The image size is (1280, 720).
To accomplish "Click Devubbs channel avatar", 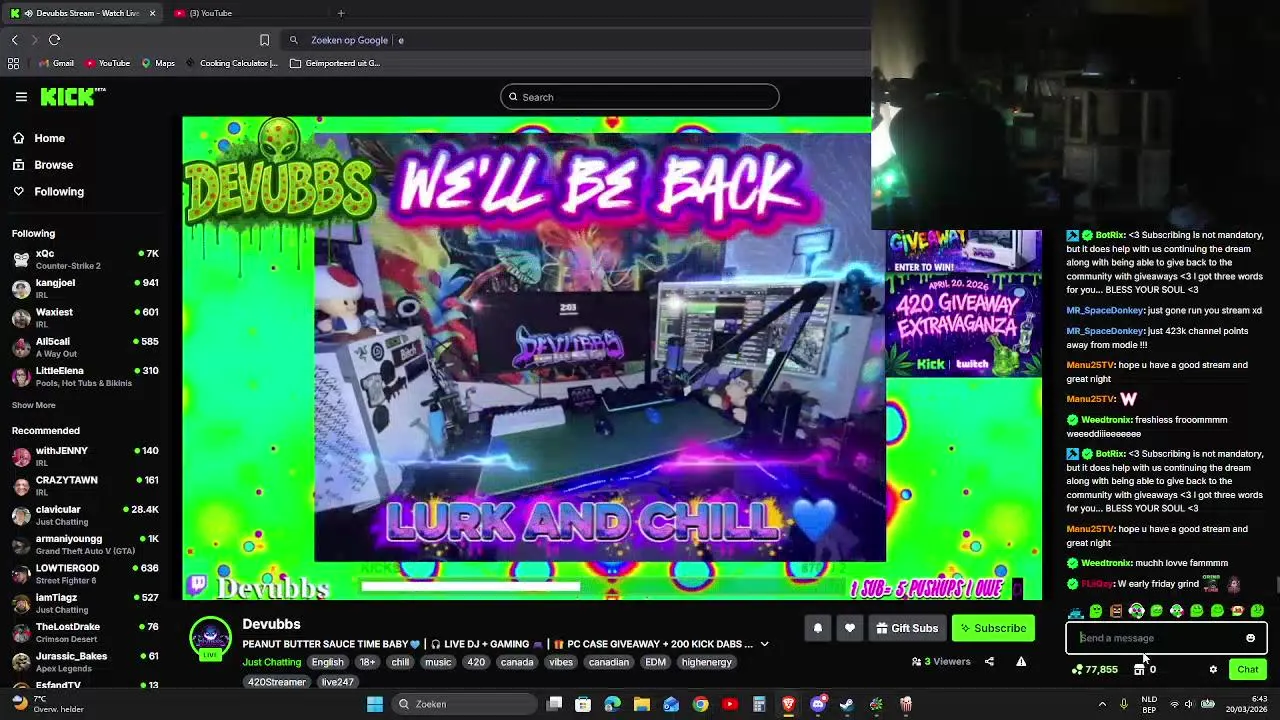I will coord(210,638).
